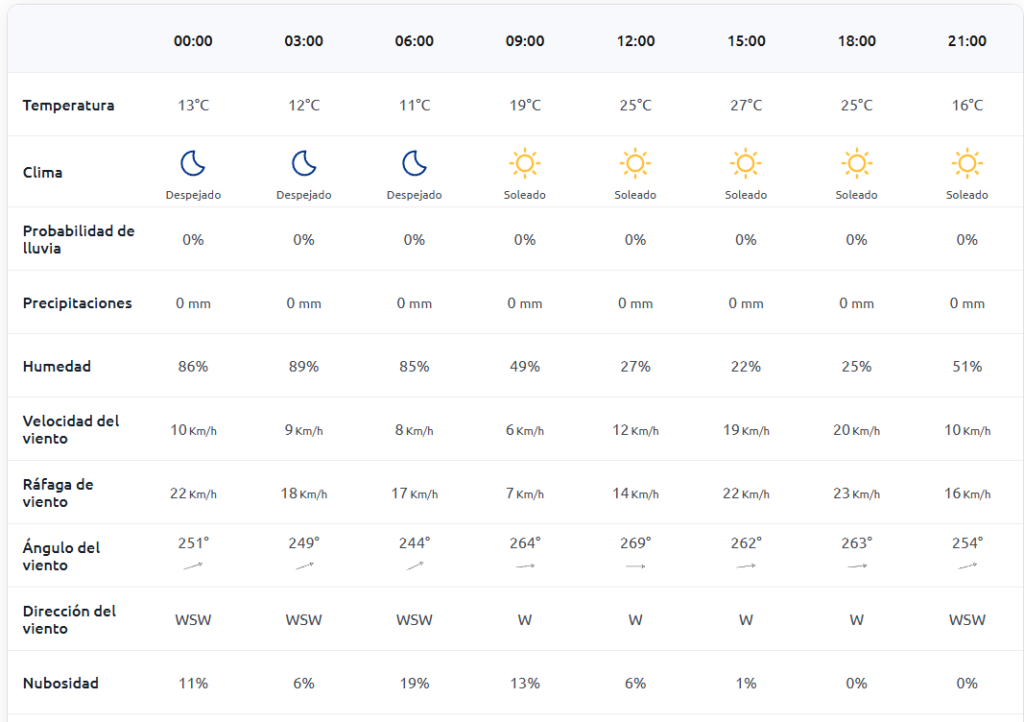Click the wind arrow below 251° angle

[193, 566]
